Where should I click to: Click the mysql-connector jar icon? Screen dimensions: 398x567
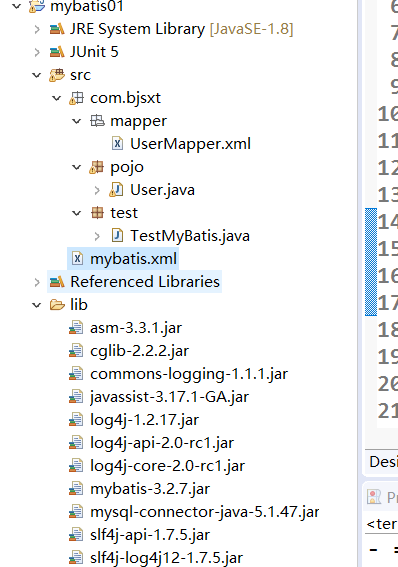point(76,512)
